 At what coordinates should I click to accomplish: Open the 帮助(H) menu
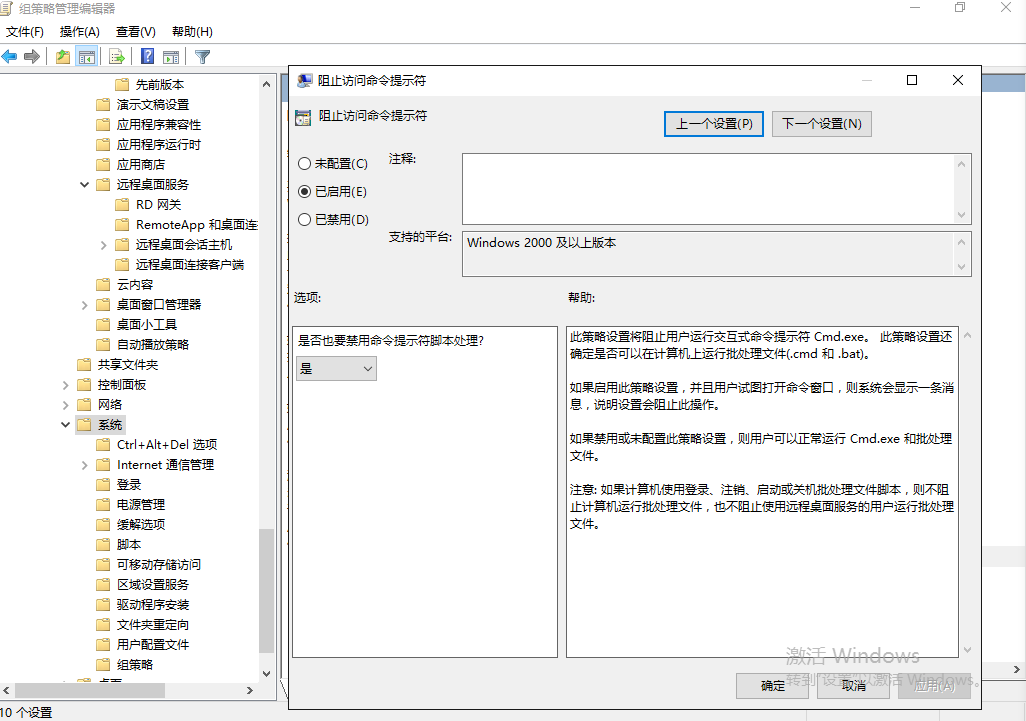192,31
